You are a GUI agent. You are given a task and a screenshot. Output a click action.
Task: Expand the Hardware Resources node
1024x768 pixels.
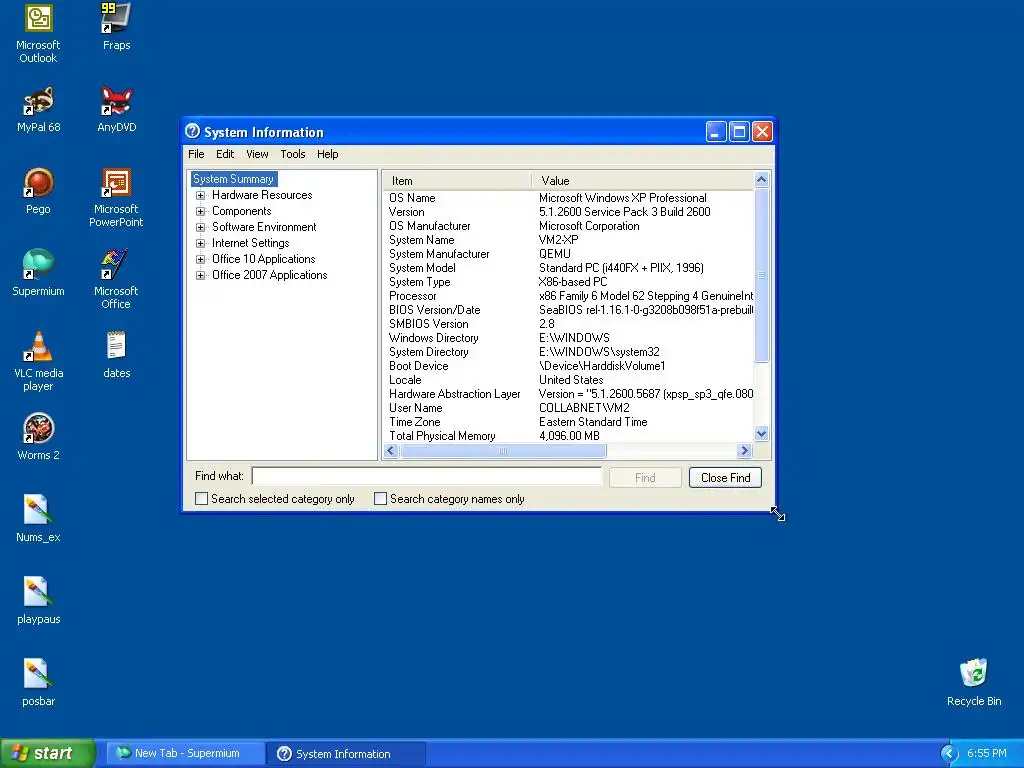point(200,195)
